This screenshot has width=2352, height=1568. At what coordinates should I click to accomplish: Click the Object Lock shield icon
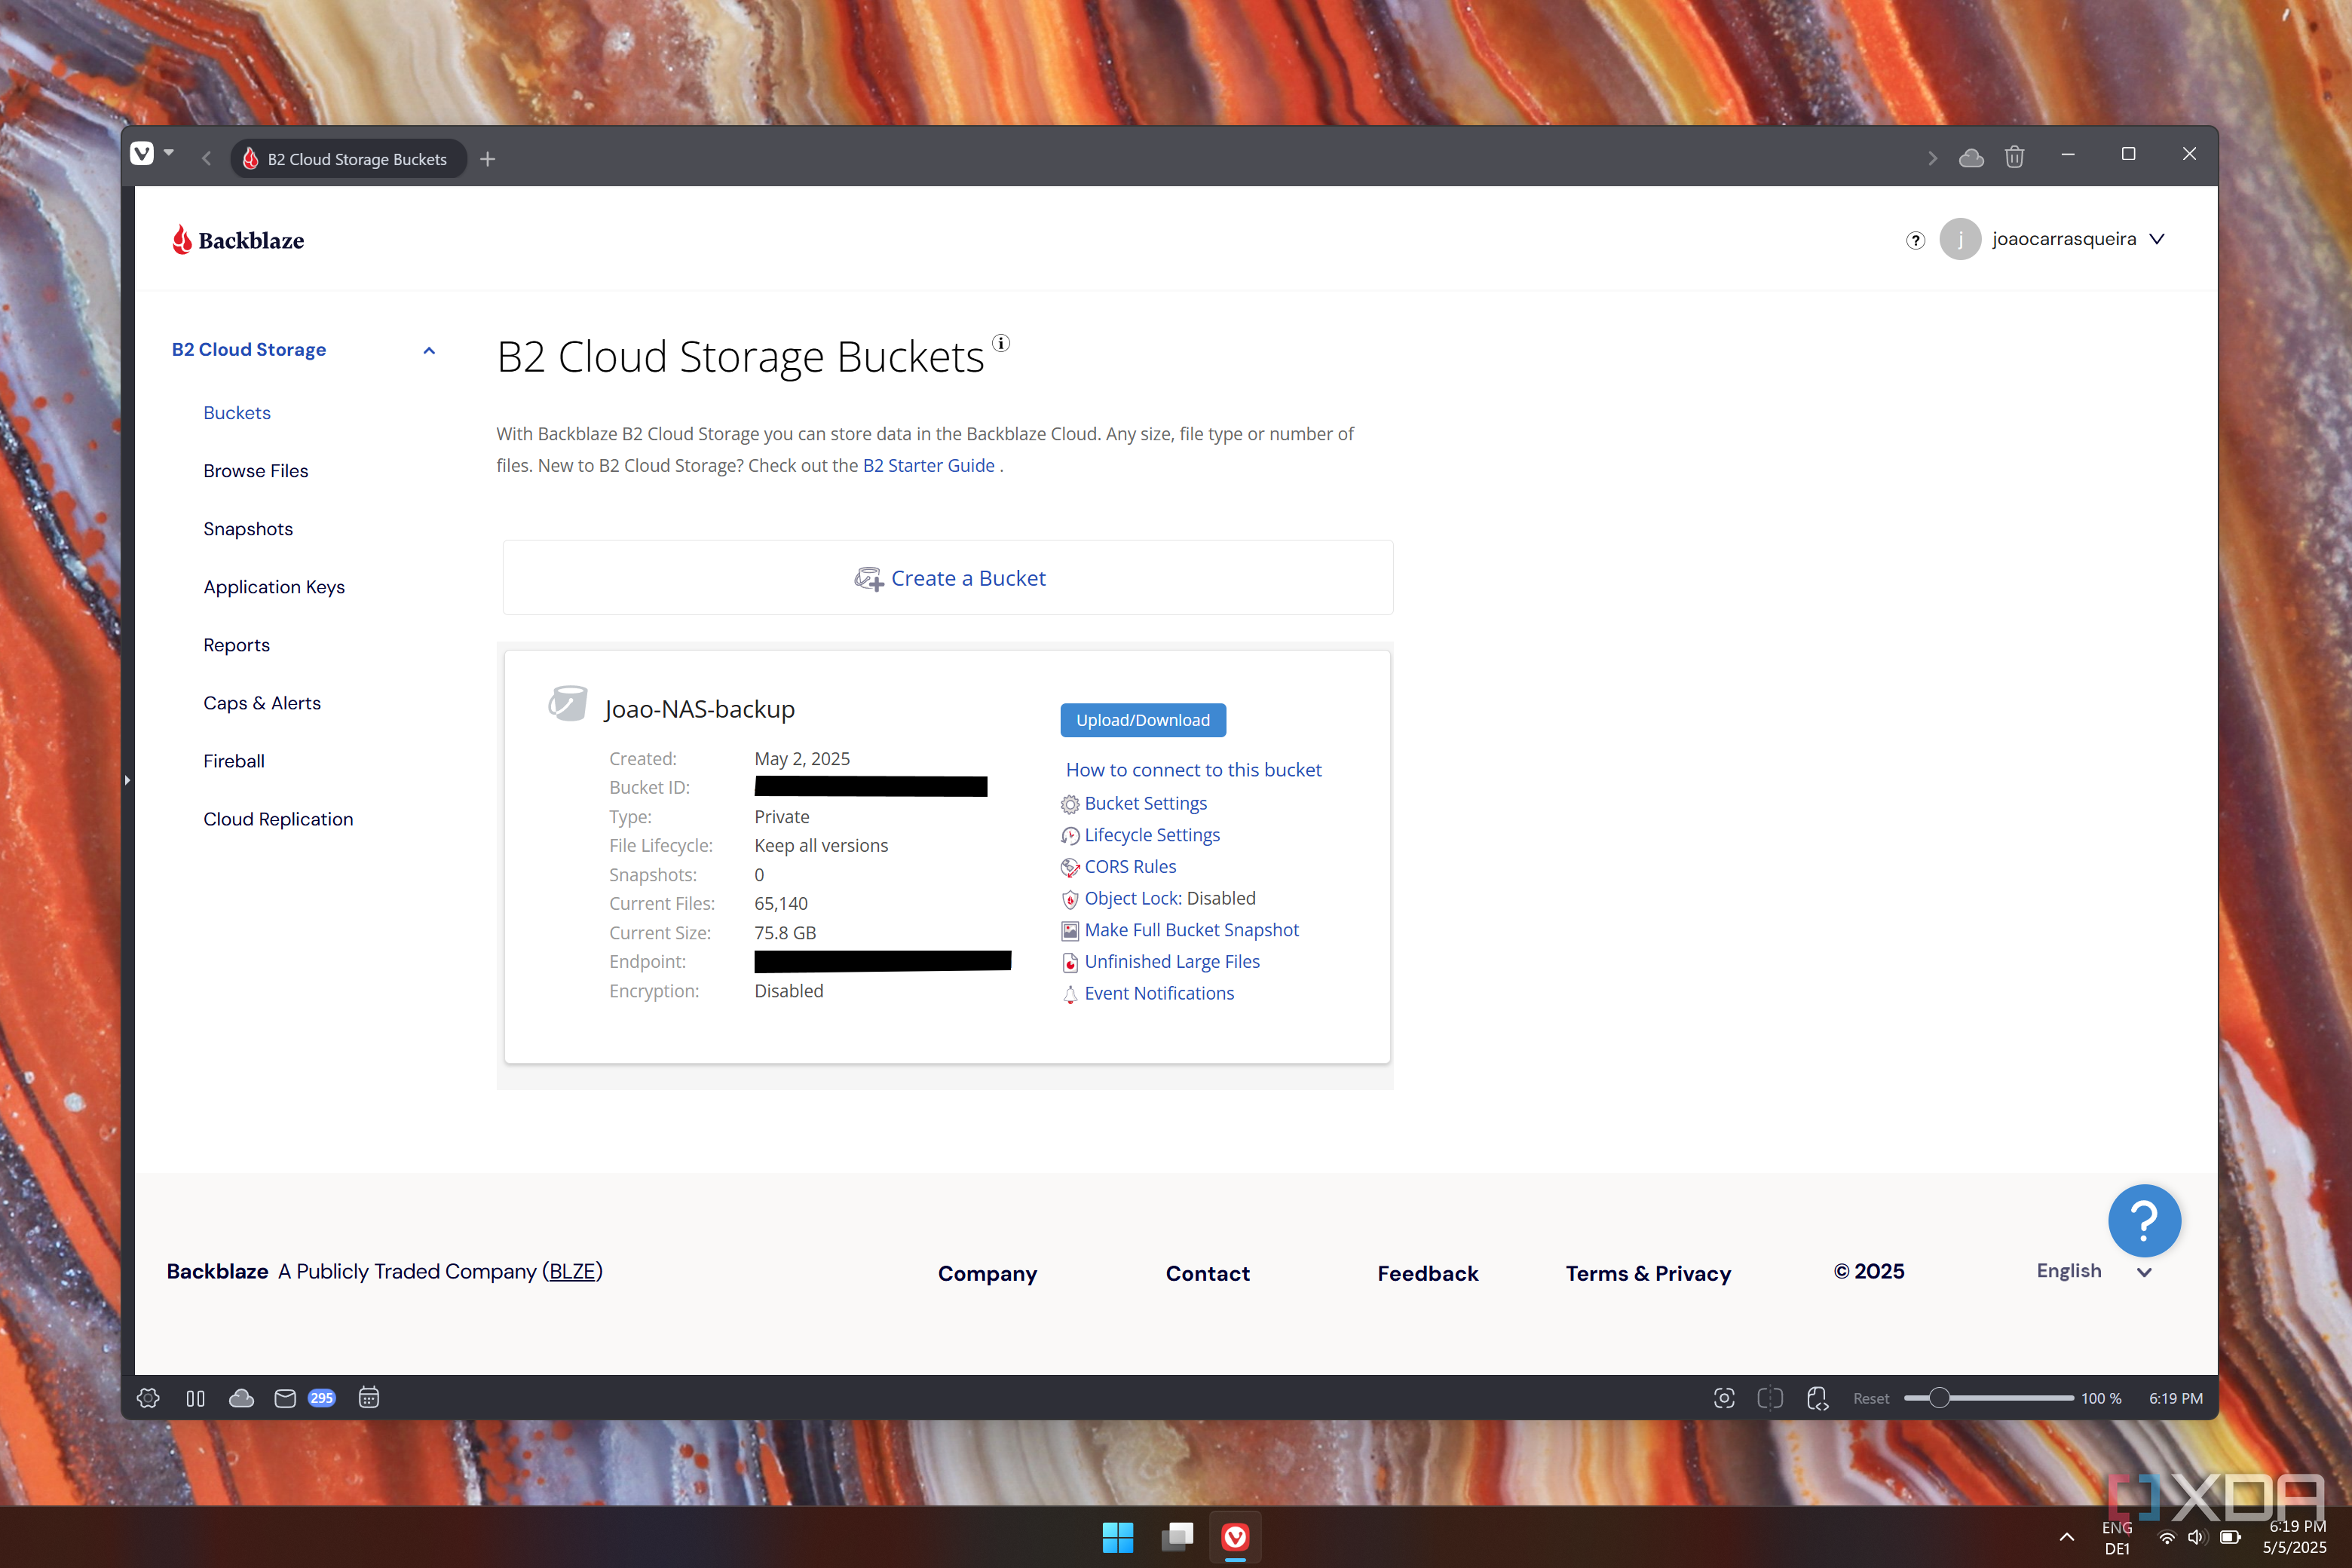coord(1070,899)
